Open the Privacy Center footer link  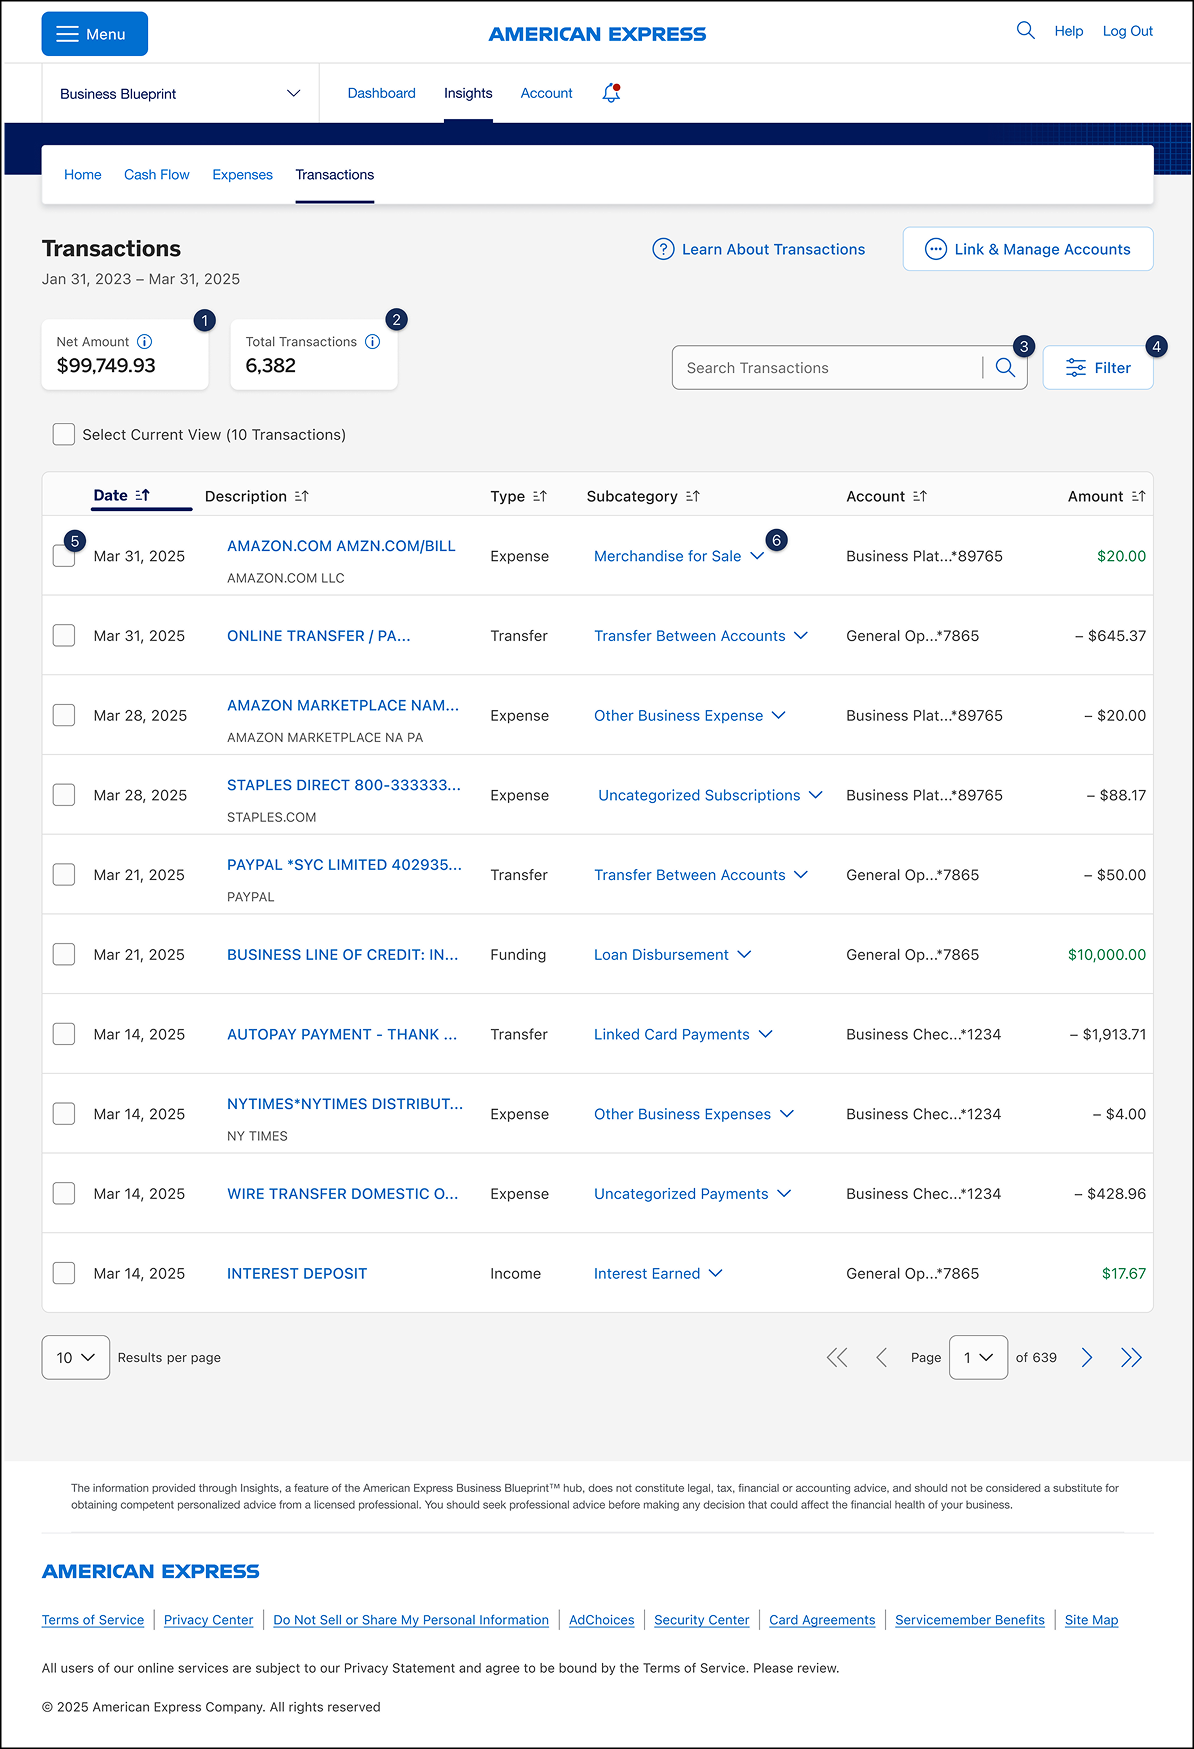pos(208,1620)
